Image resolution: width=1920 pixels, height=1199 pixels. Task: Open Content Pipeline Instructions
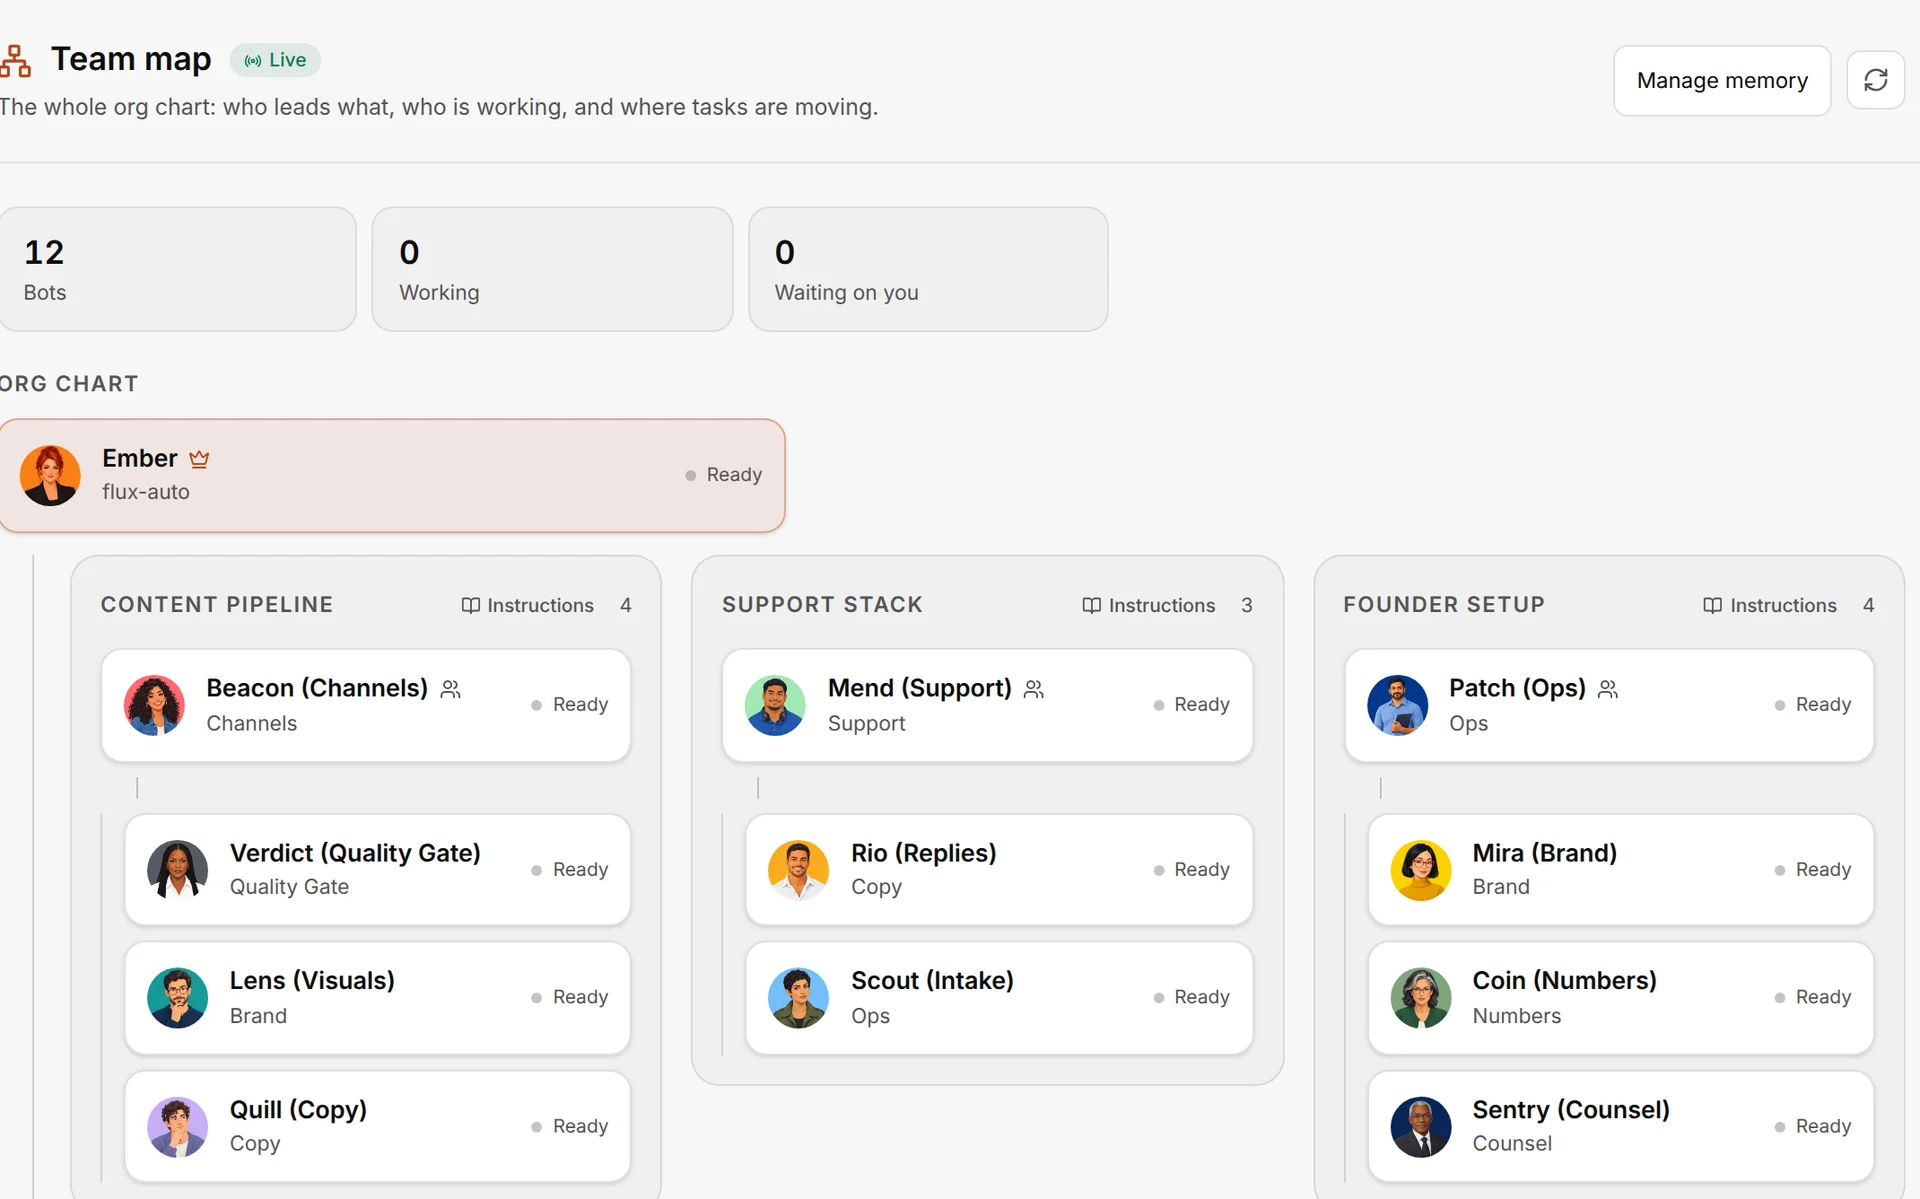(x=527, y=605)
